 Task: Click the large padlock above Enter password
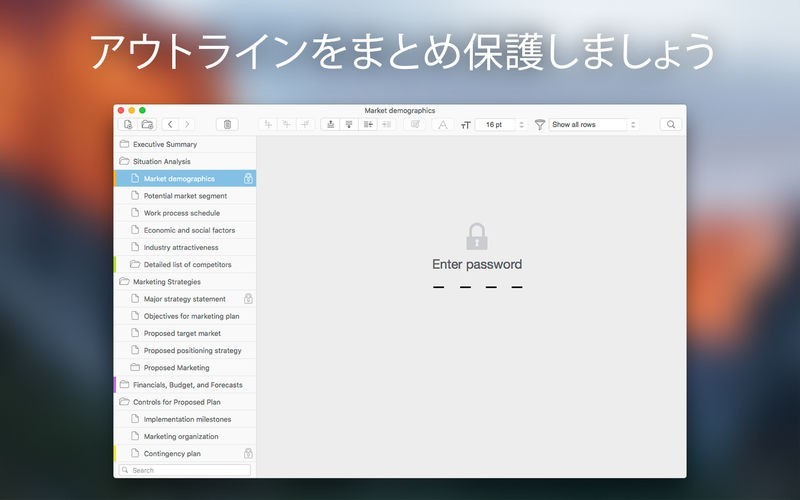coord(477,237)
